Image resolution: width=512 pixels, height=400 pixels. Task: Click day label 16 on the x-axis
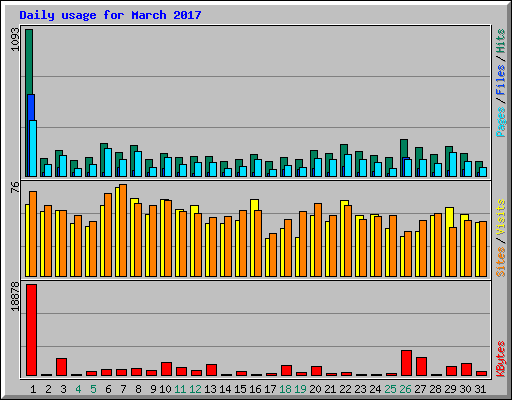pyautogui.click(x=255, y=389)
